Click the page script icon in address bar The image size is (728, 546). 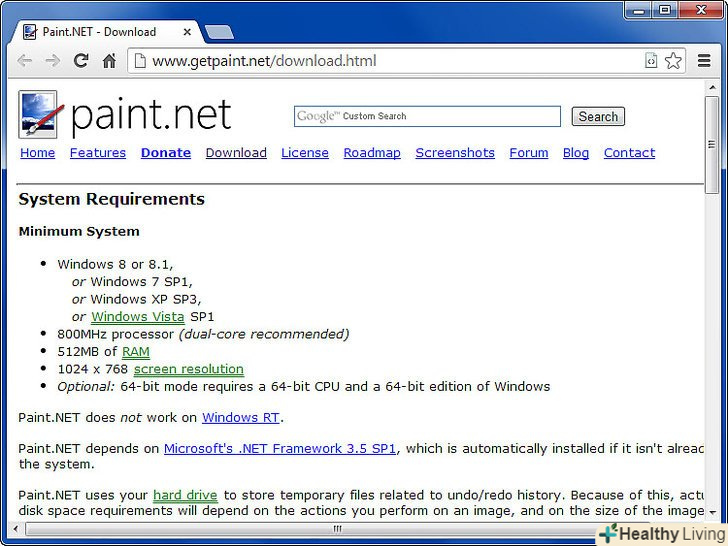tap(651, 61)
